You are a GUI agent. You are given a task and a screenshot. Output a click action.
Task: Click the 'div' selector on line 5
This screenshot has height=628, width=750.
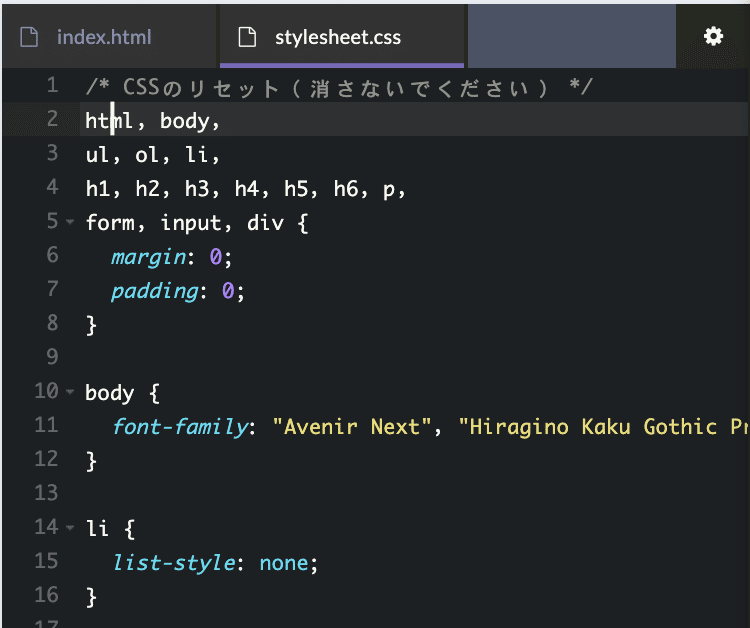tap(265, 223)
